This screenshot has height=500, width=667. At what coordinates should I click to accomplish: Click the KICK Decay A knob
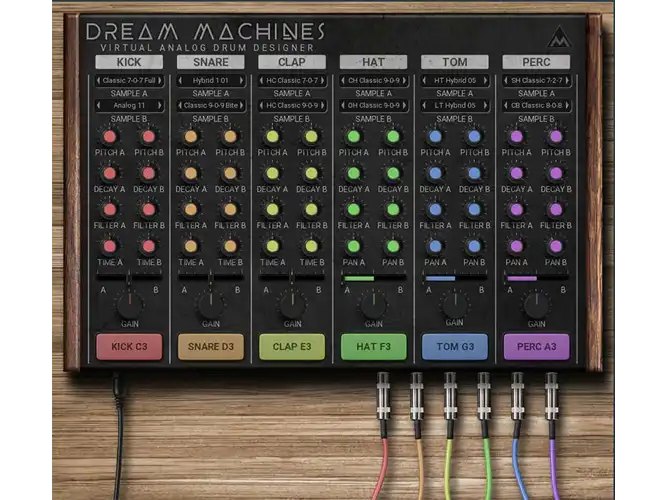[110, 173]
